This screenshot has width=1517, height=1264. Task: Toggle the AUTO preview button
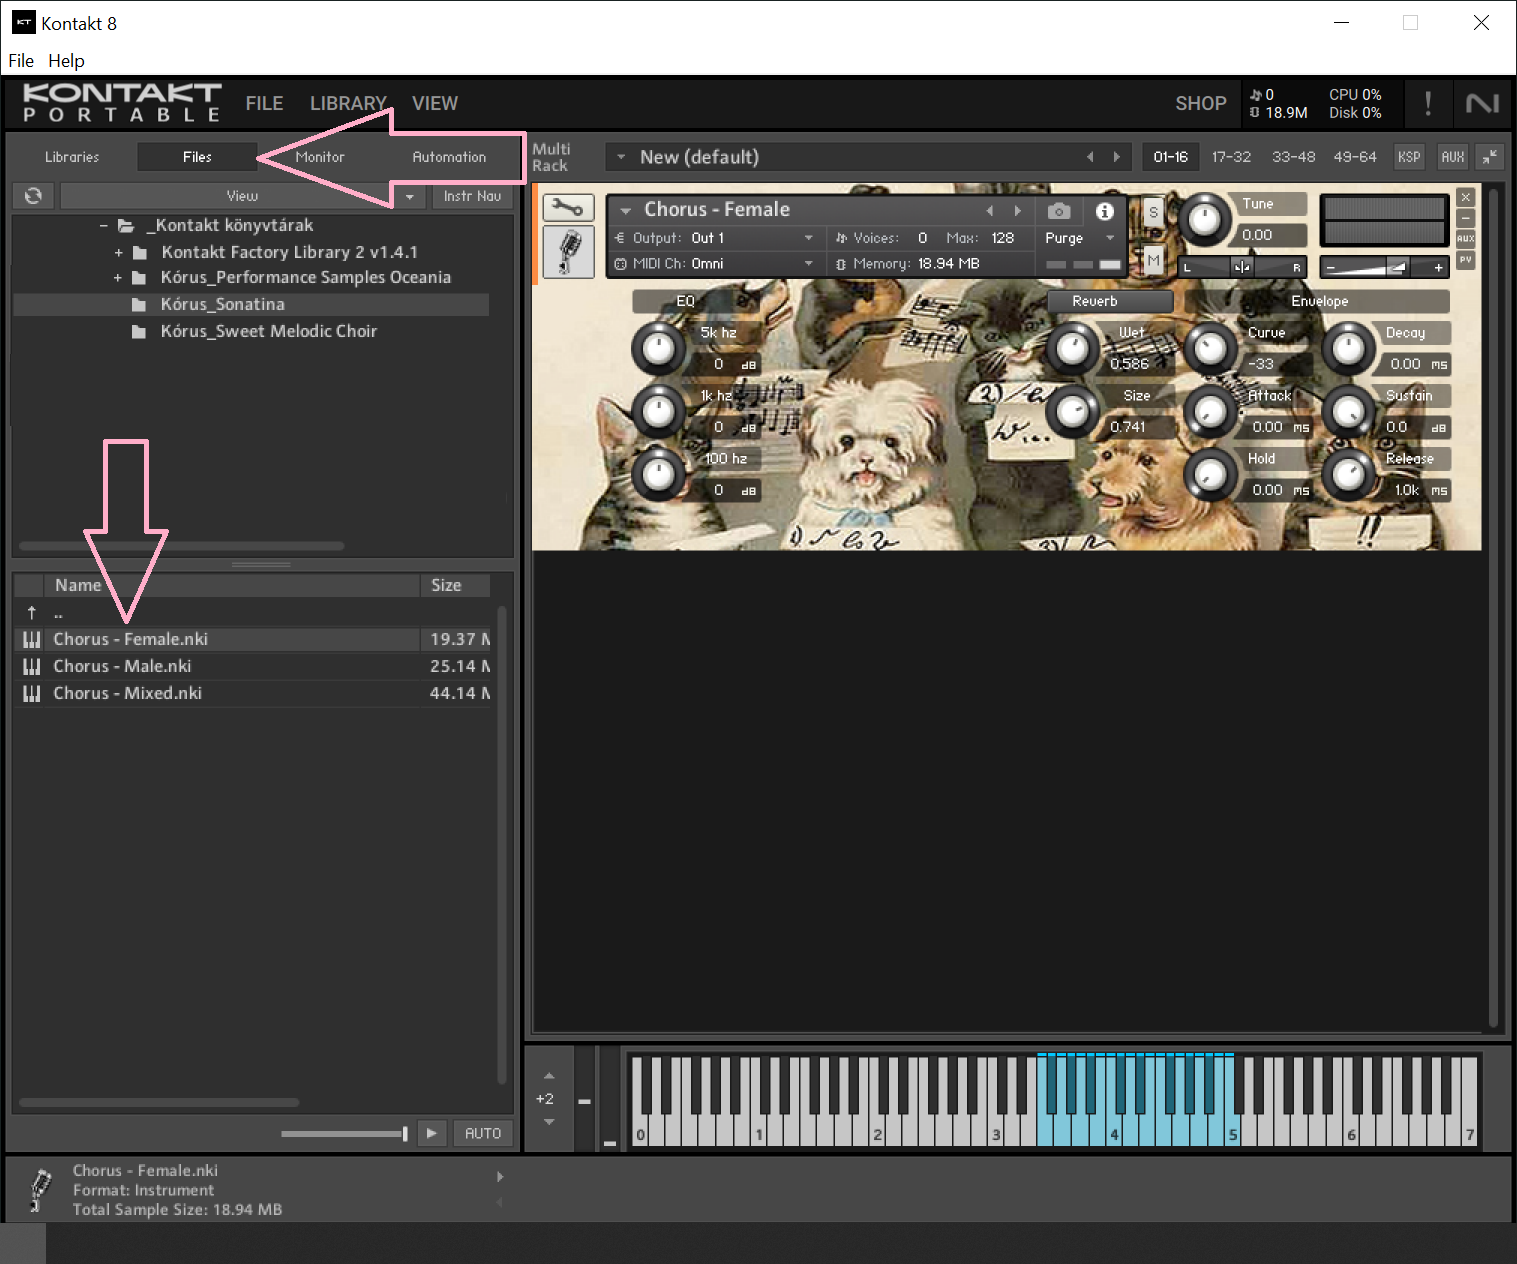(482, 1133)
